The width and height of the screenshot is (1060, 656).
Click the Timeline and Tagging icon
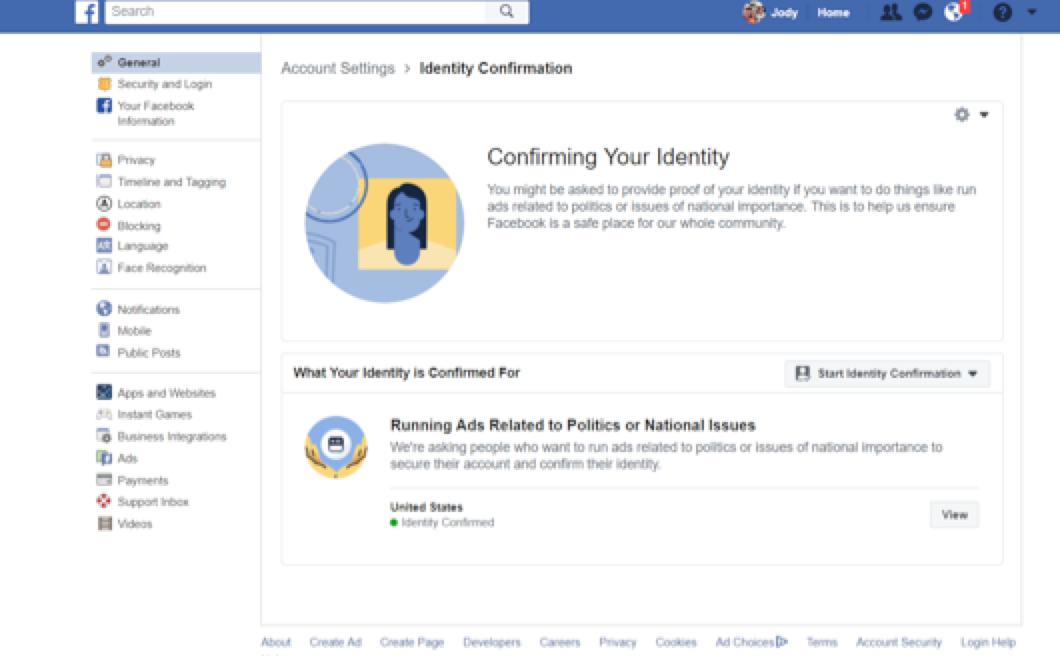104,181
